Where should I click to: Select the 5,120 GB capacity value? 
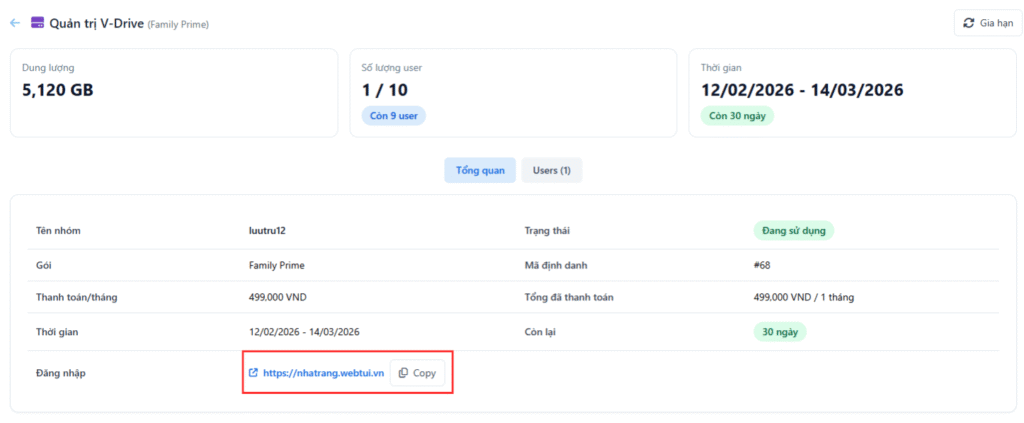58,90
